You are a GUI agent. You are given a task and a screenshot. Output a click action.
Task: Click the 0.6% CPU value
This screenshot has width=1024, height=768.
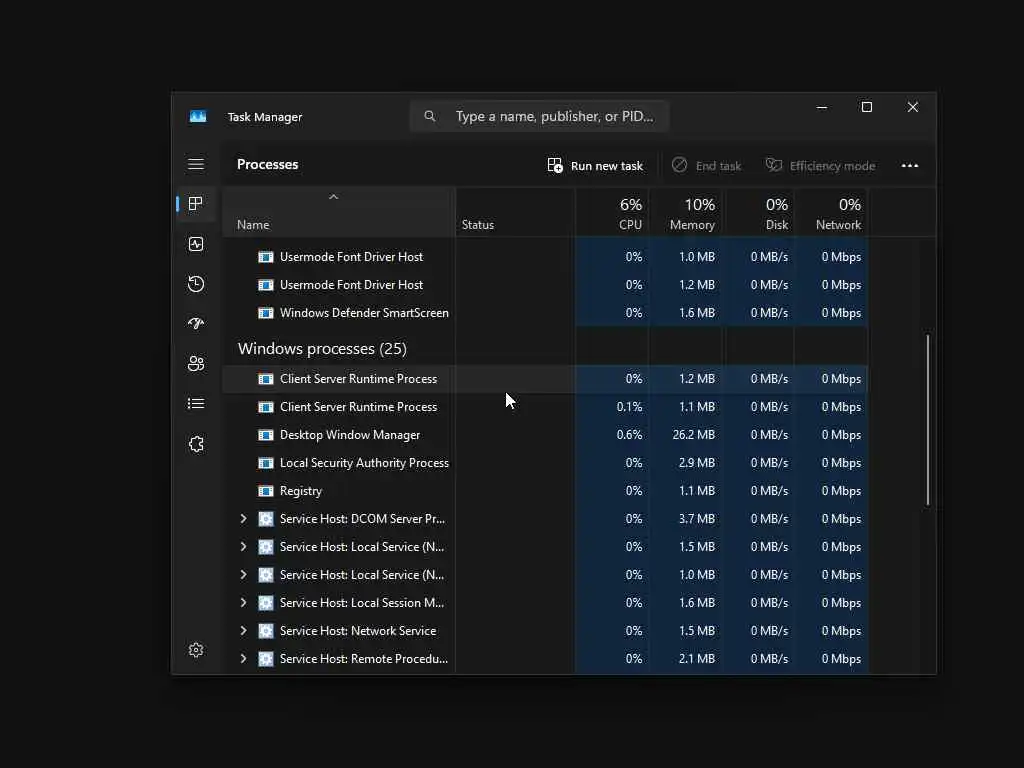click(629, 435)
